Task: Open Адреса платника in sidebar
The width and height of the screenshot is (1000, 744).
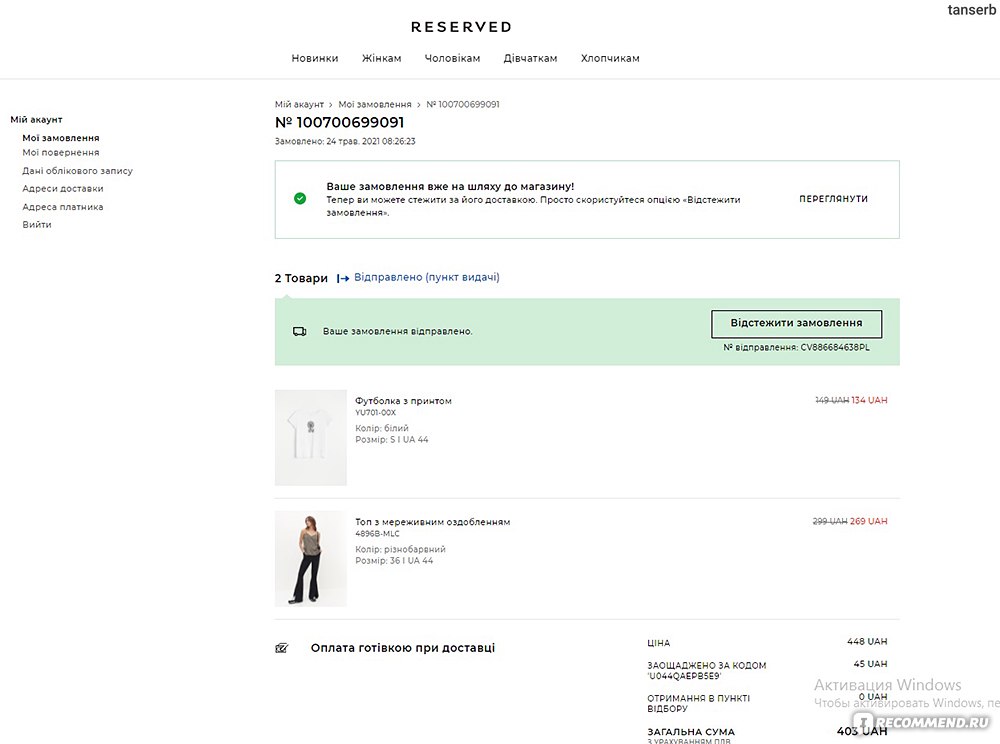Action: pos(62,207)
